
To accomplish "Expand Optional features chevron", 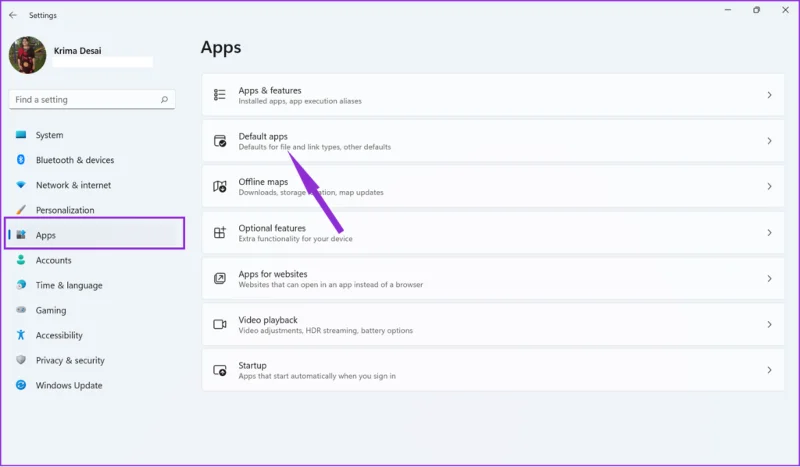I will pos(769,233).
